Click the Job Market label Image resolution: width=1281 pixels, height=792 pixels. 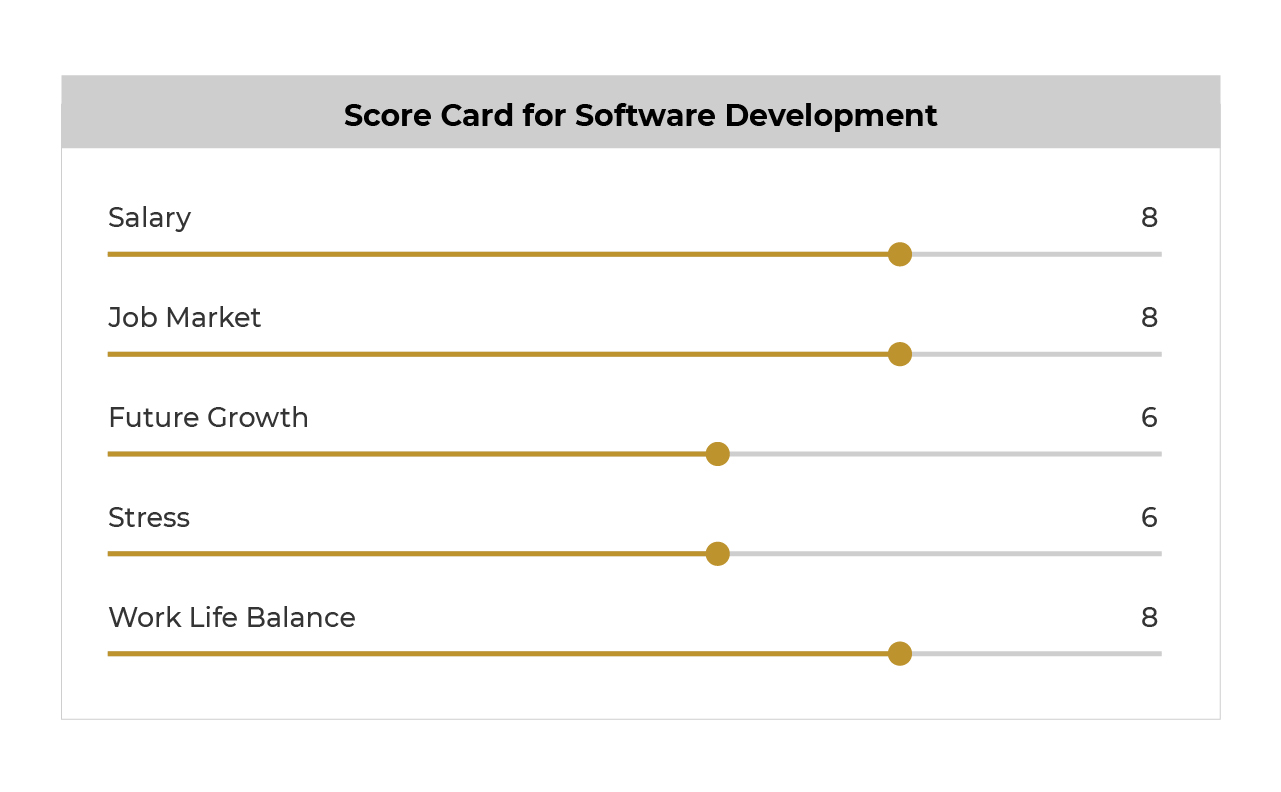(184, 318)
